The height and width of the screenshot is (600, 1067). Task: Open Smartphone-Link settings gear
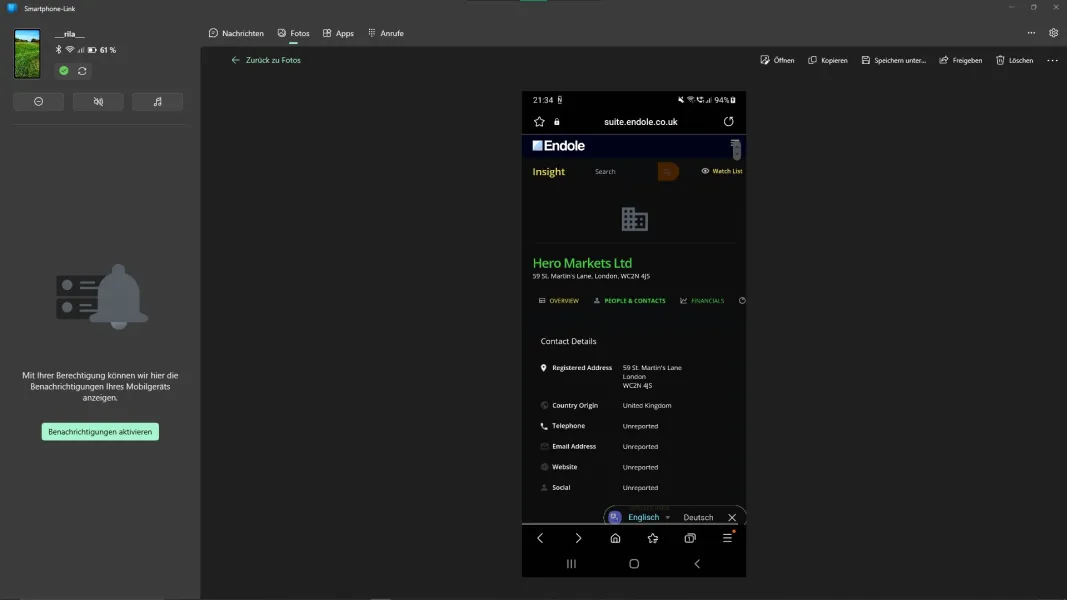tap(1053, 33)
